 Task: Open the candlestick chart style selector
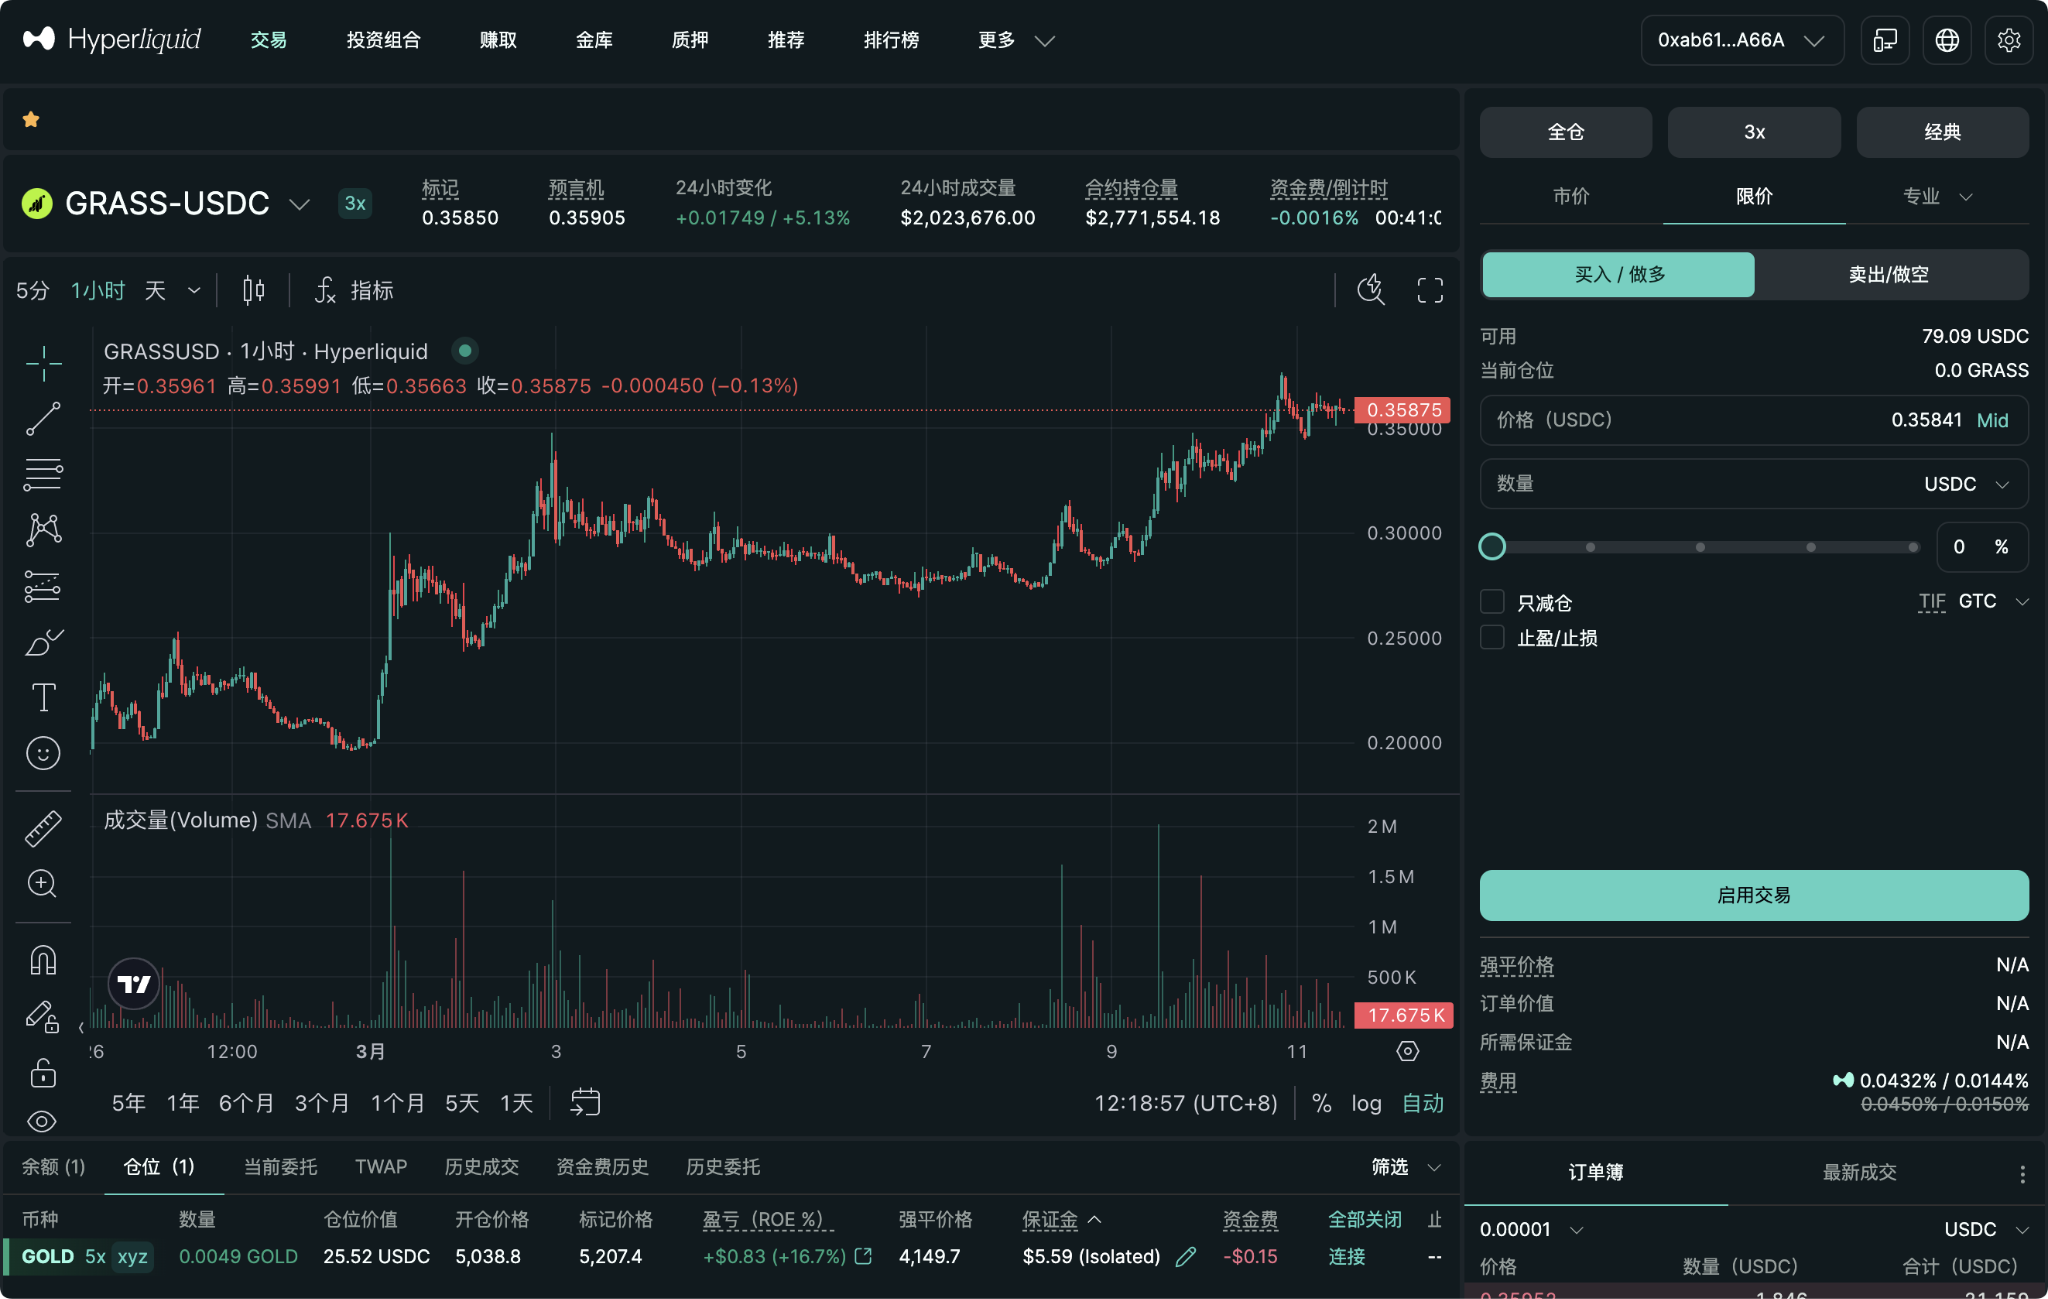point(254,291)
